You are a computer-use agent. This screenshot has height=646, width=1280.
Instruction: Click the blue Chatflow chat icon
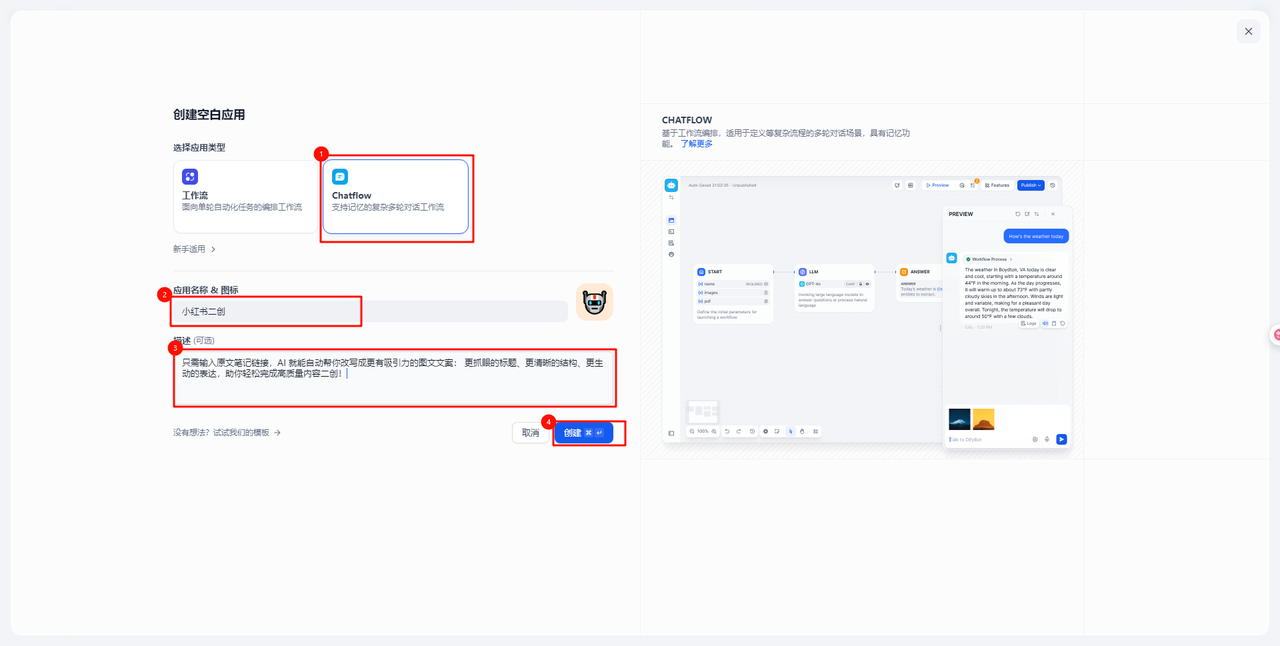[340, 177]
